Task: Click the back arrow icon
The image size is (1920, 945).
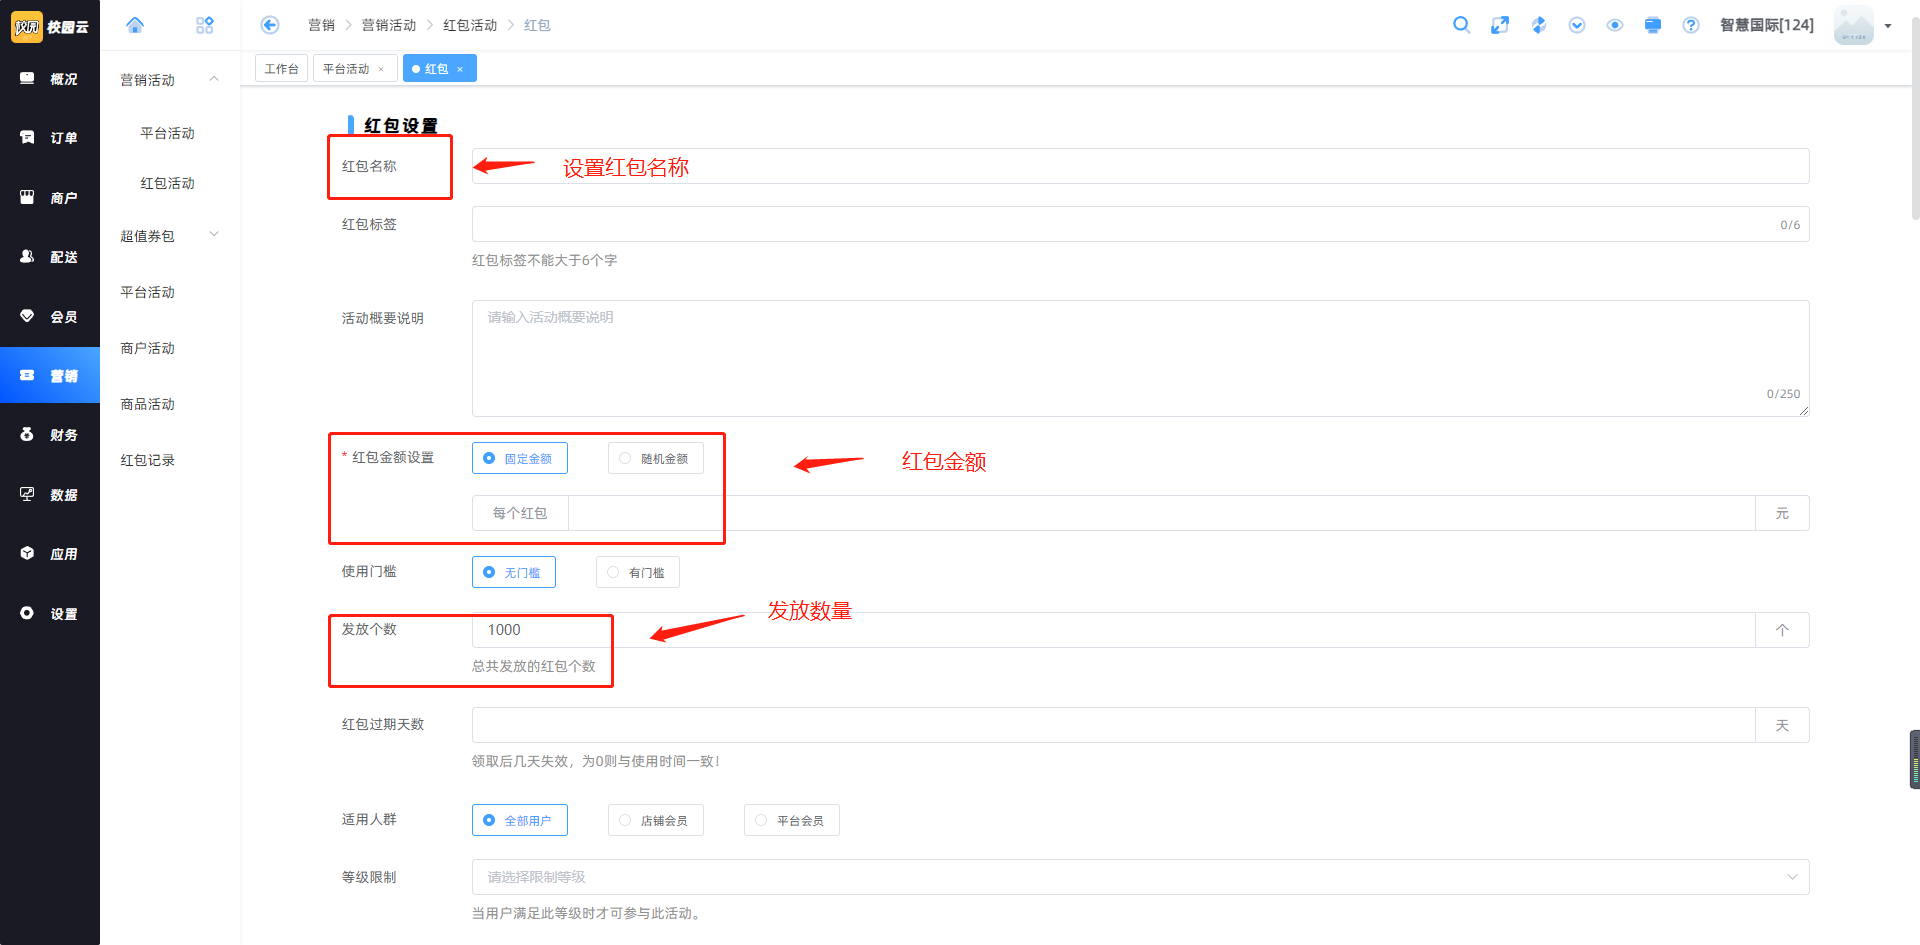Action: click(x=269, y=25)
